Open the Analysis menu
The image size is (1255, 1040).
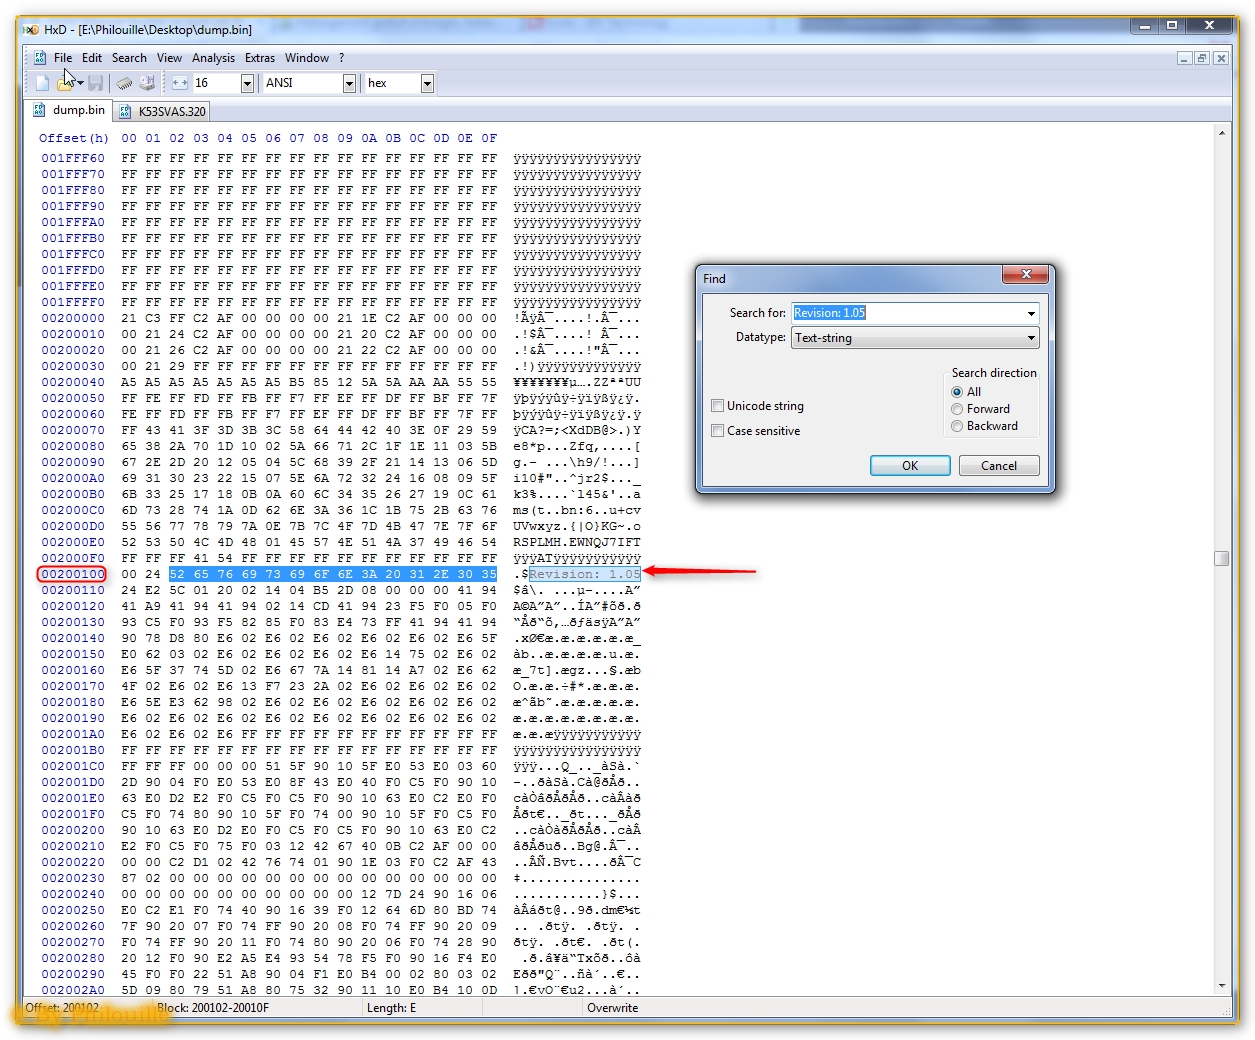click(213, 58)
